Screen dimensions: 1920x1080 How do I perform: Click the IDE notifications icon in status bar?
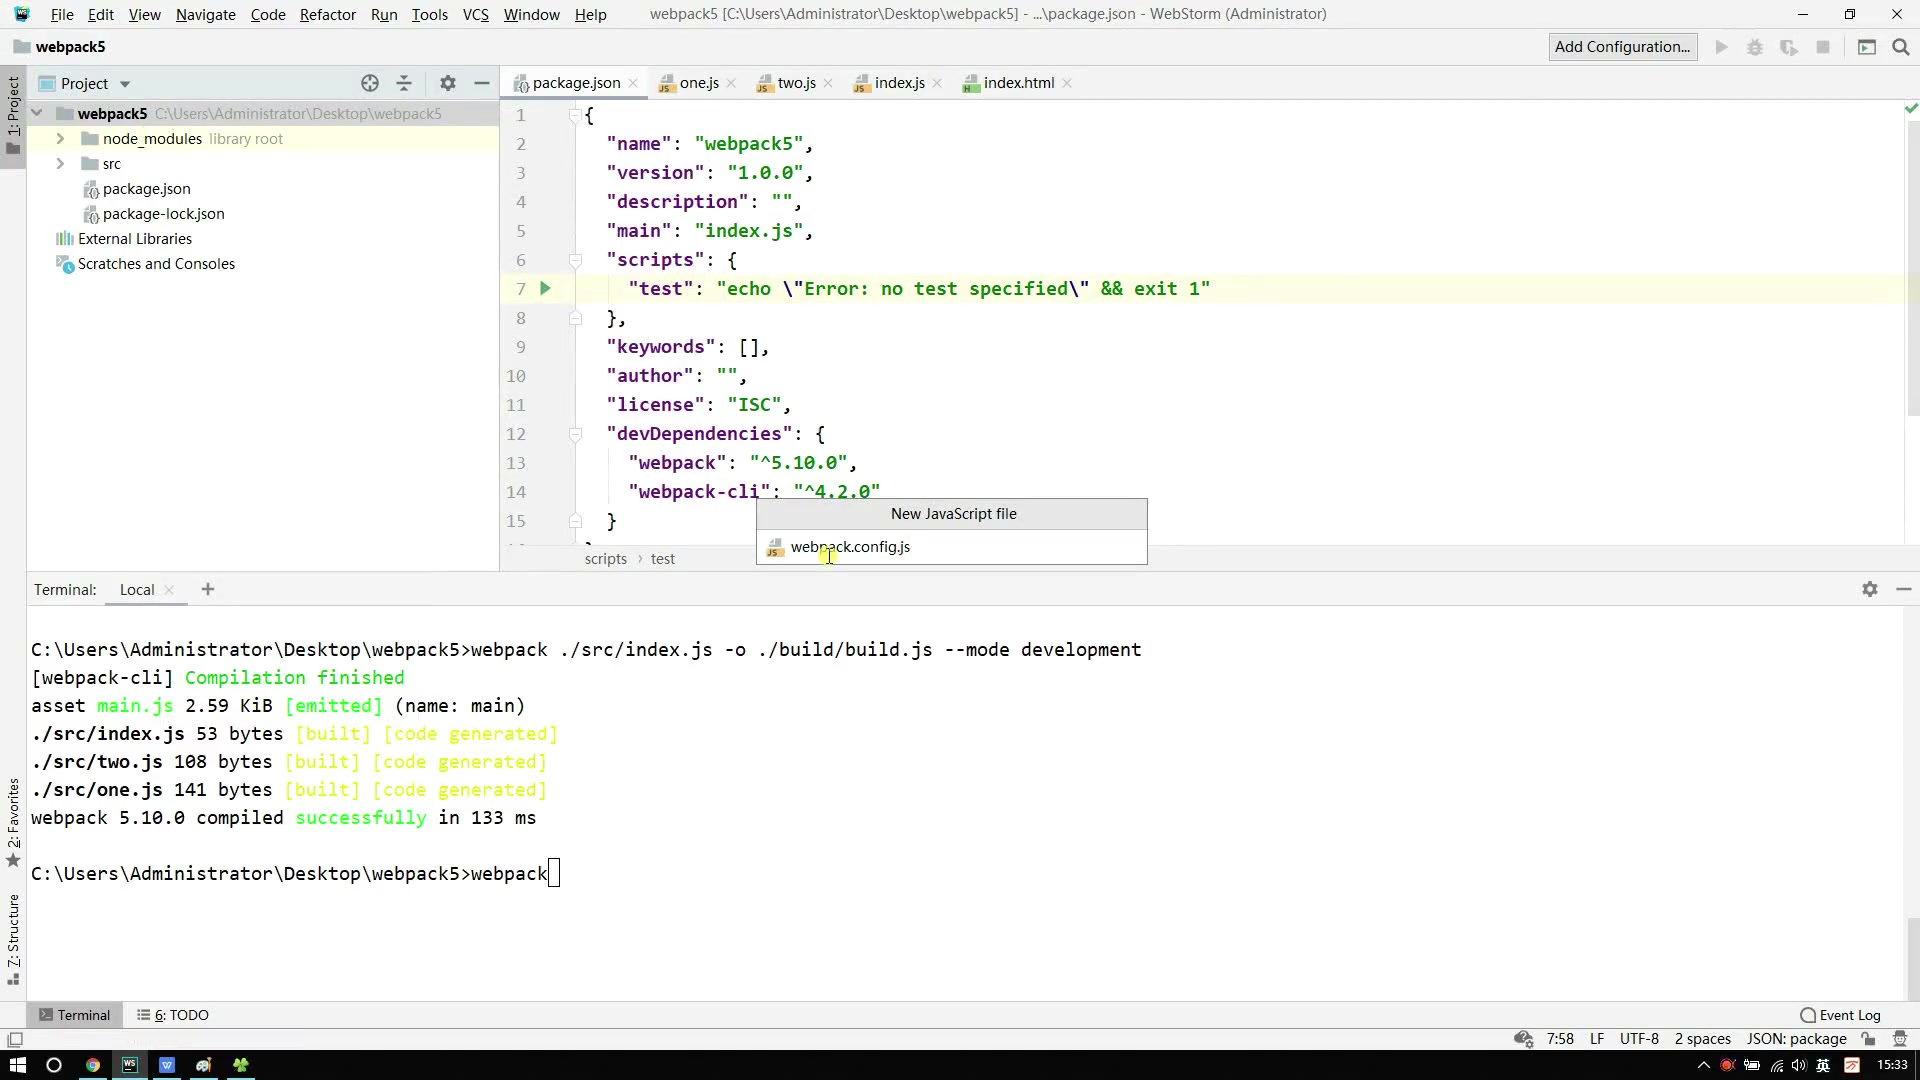[x=1900, y=1039]
